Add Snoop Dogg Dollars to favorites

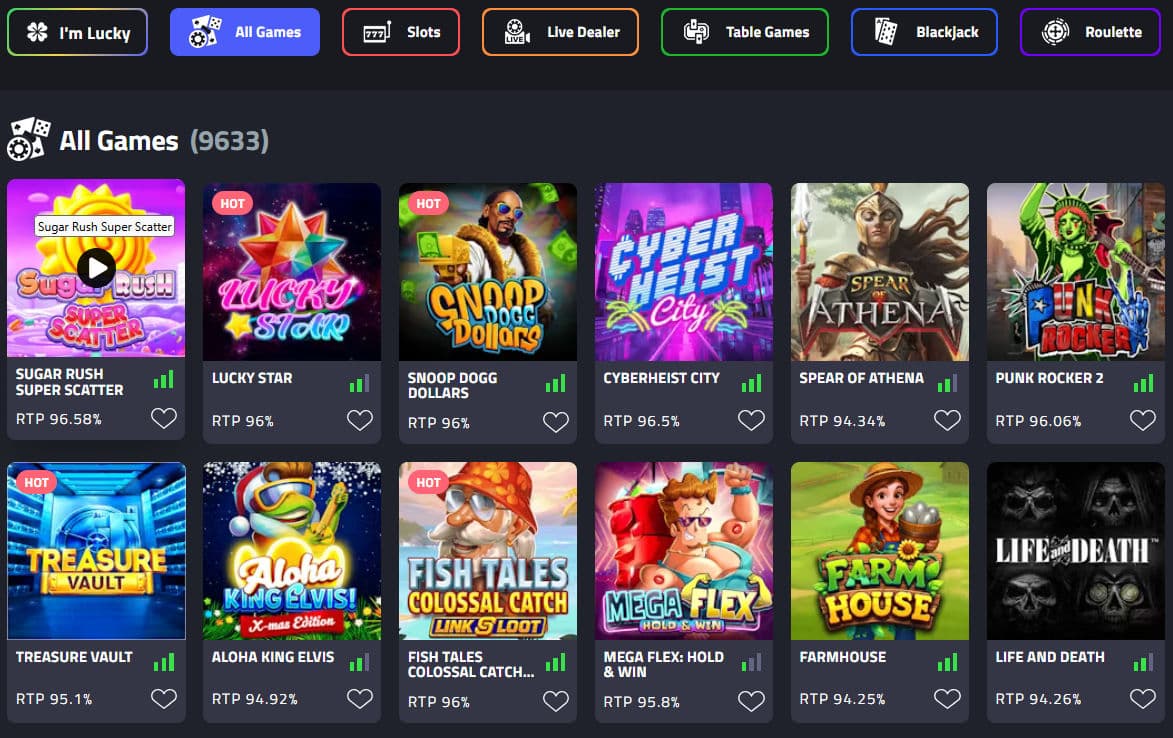(x=556, y=422)
